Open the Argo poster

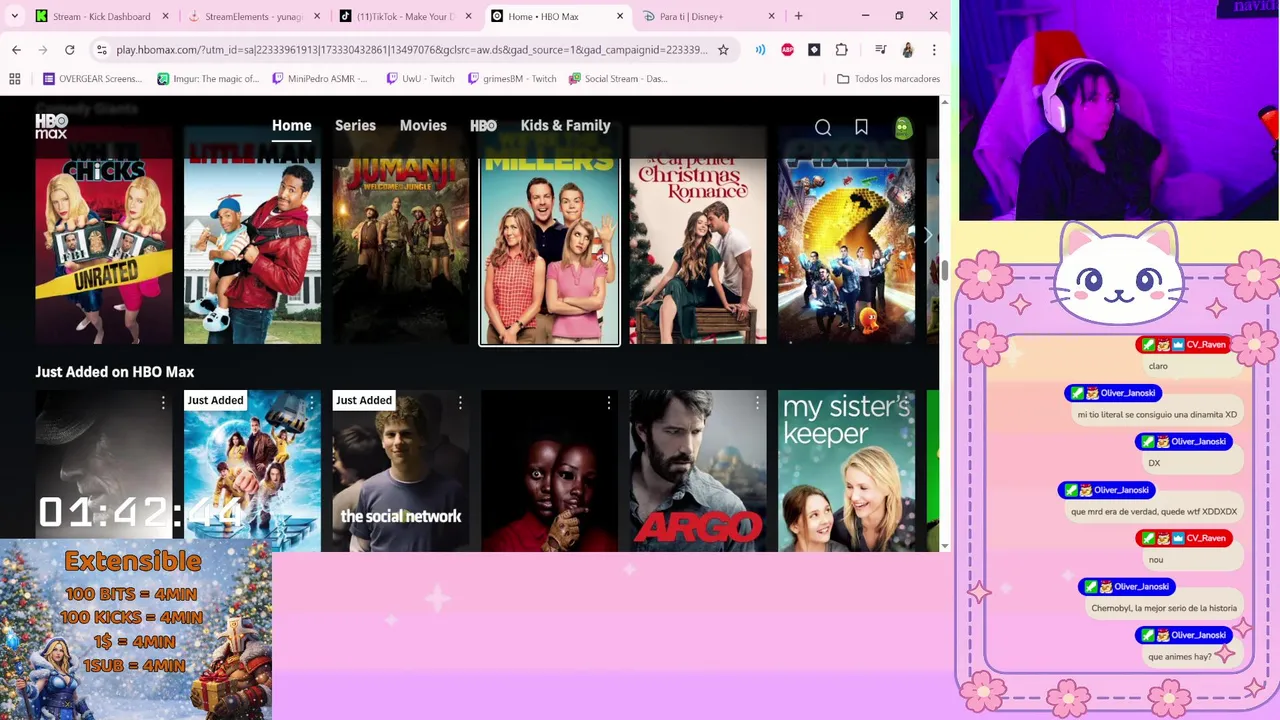[698, 471]
